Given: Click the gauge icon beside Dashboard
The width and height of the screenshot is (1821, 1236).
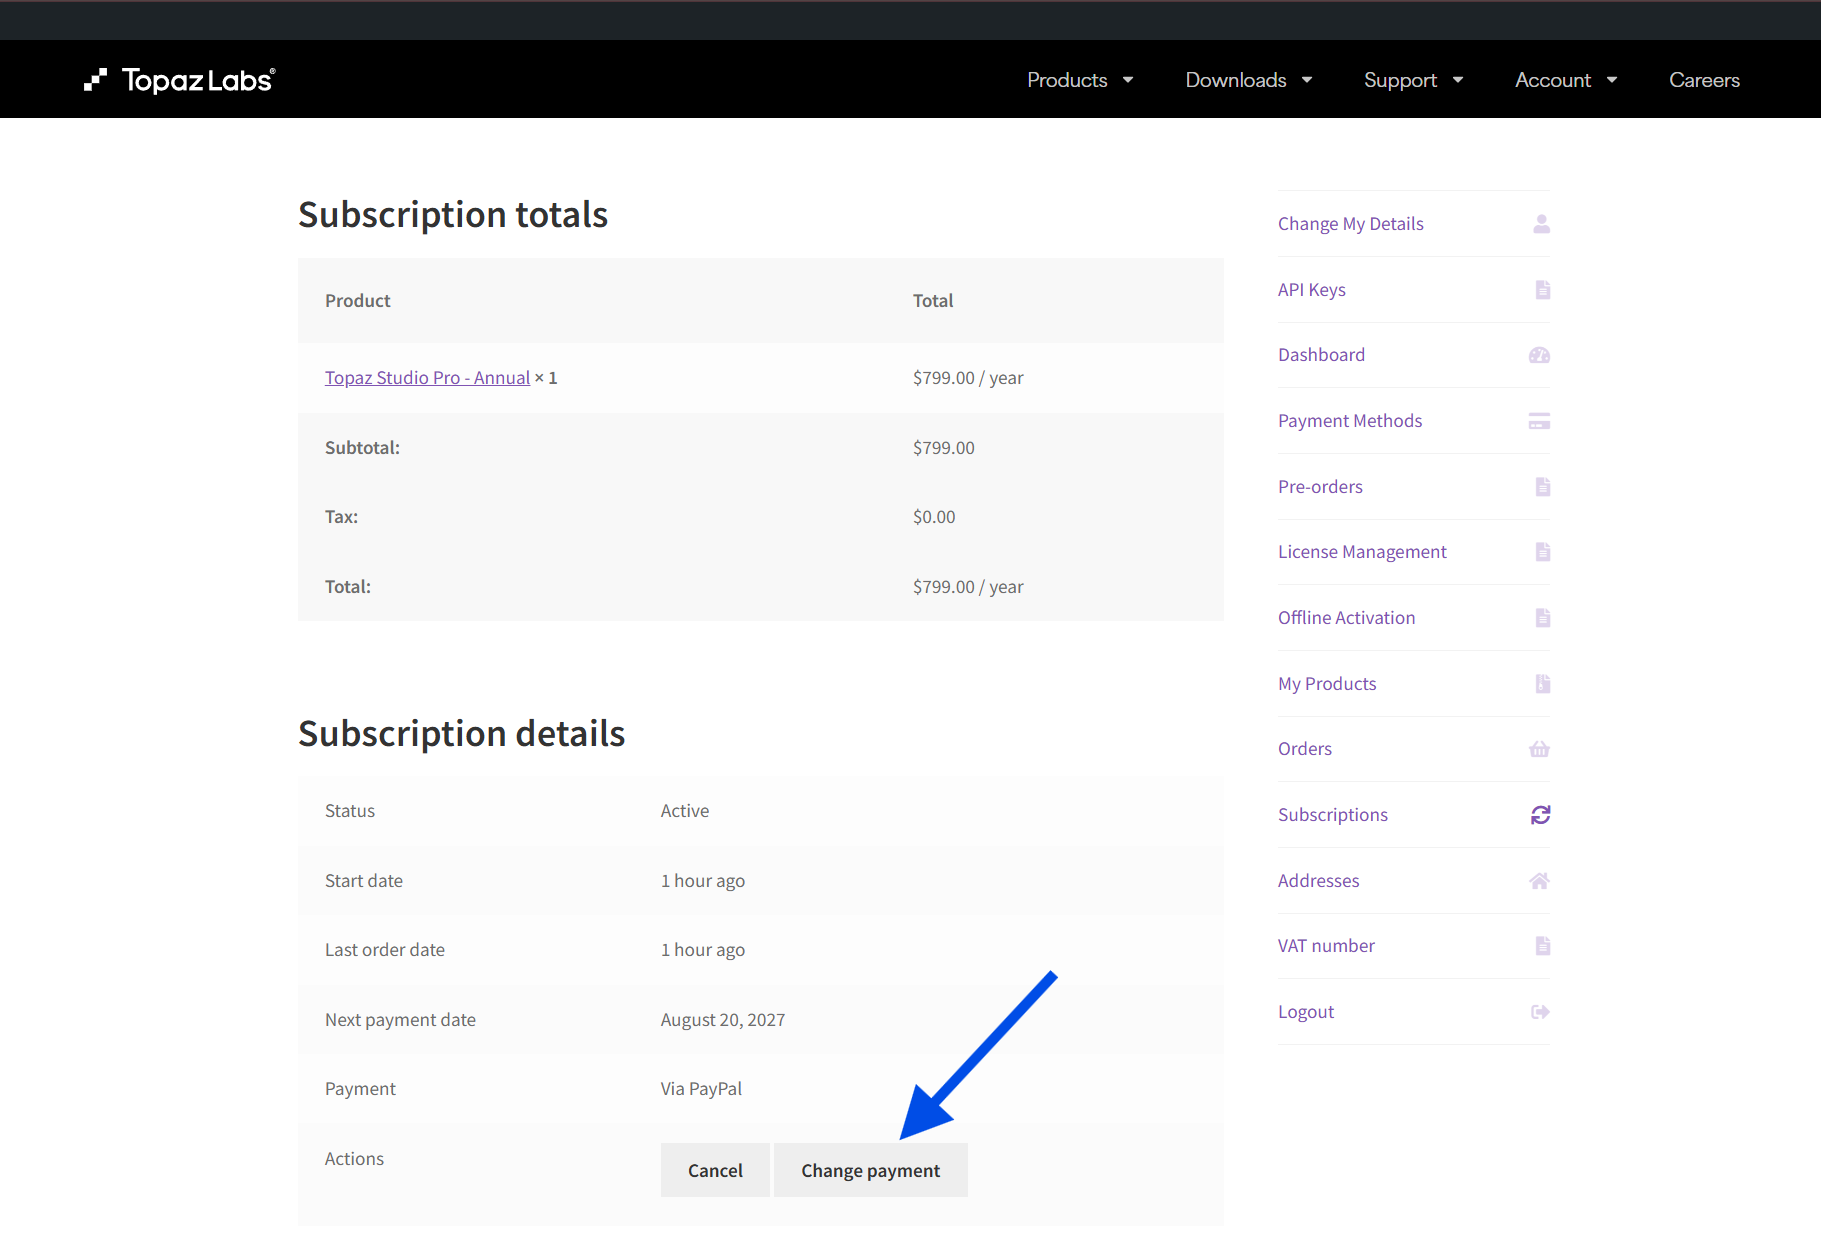Looking at the screenshot, I should (x=1540, y=355).
